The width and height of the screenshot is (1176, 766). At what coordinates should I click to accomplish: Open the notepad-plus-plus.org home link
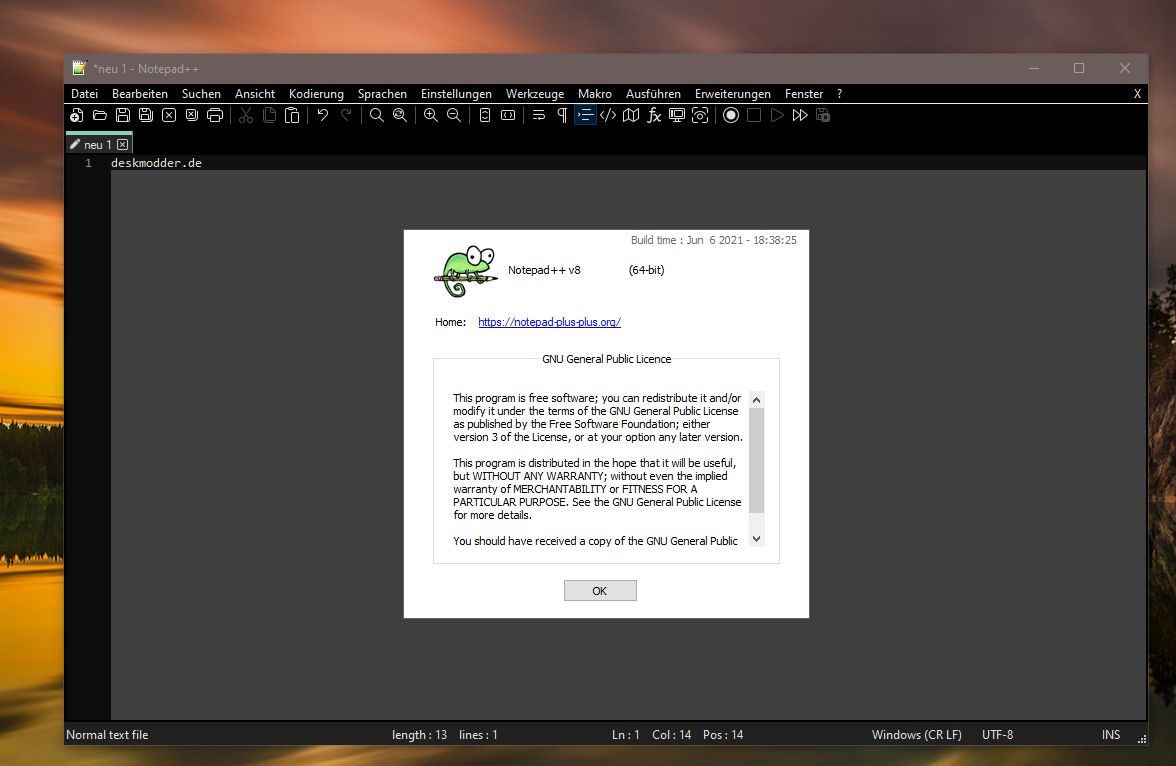pyautogui.click(x=549, y=322)
